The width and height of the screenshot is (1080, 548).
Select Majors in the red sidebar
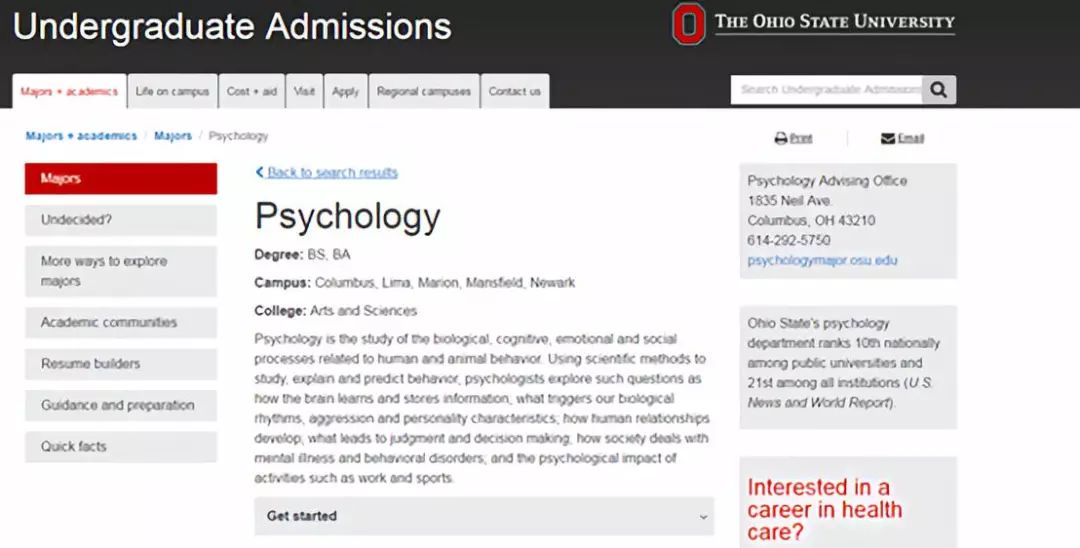121,179
